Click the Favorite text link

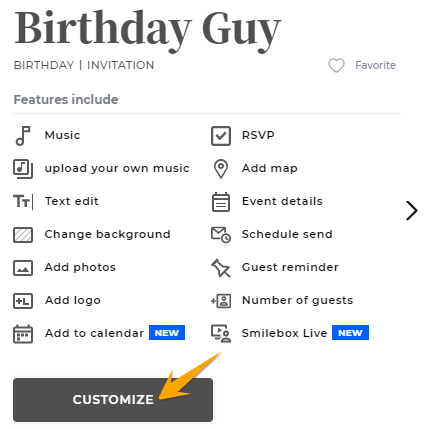click(x=375, y=65)
